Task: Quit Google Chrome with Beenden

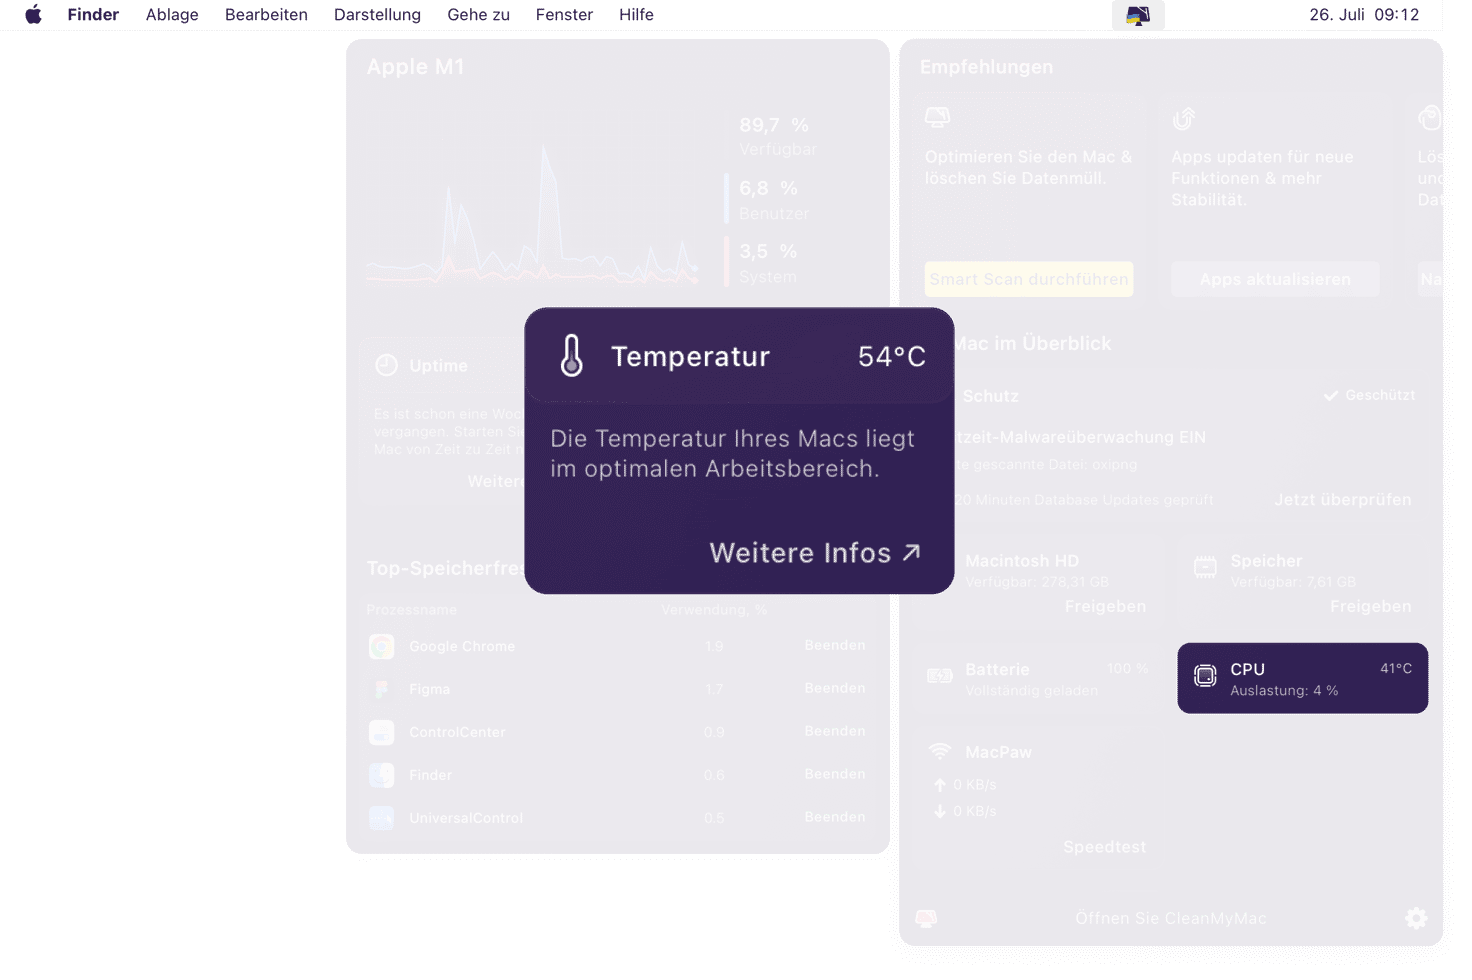Action: pos(835,645)
